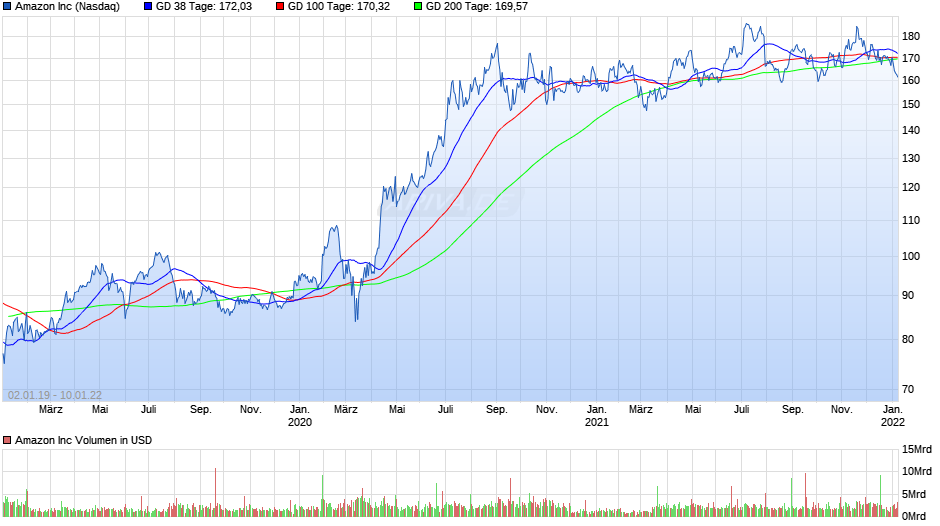Select the GD 38 Tage: 172,03 label
Image resolution: width=940 pixels, height=526 pixels.
(204, 7)
